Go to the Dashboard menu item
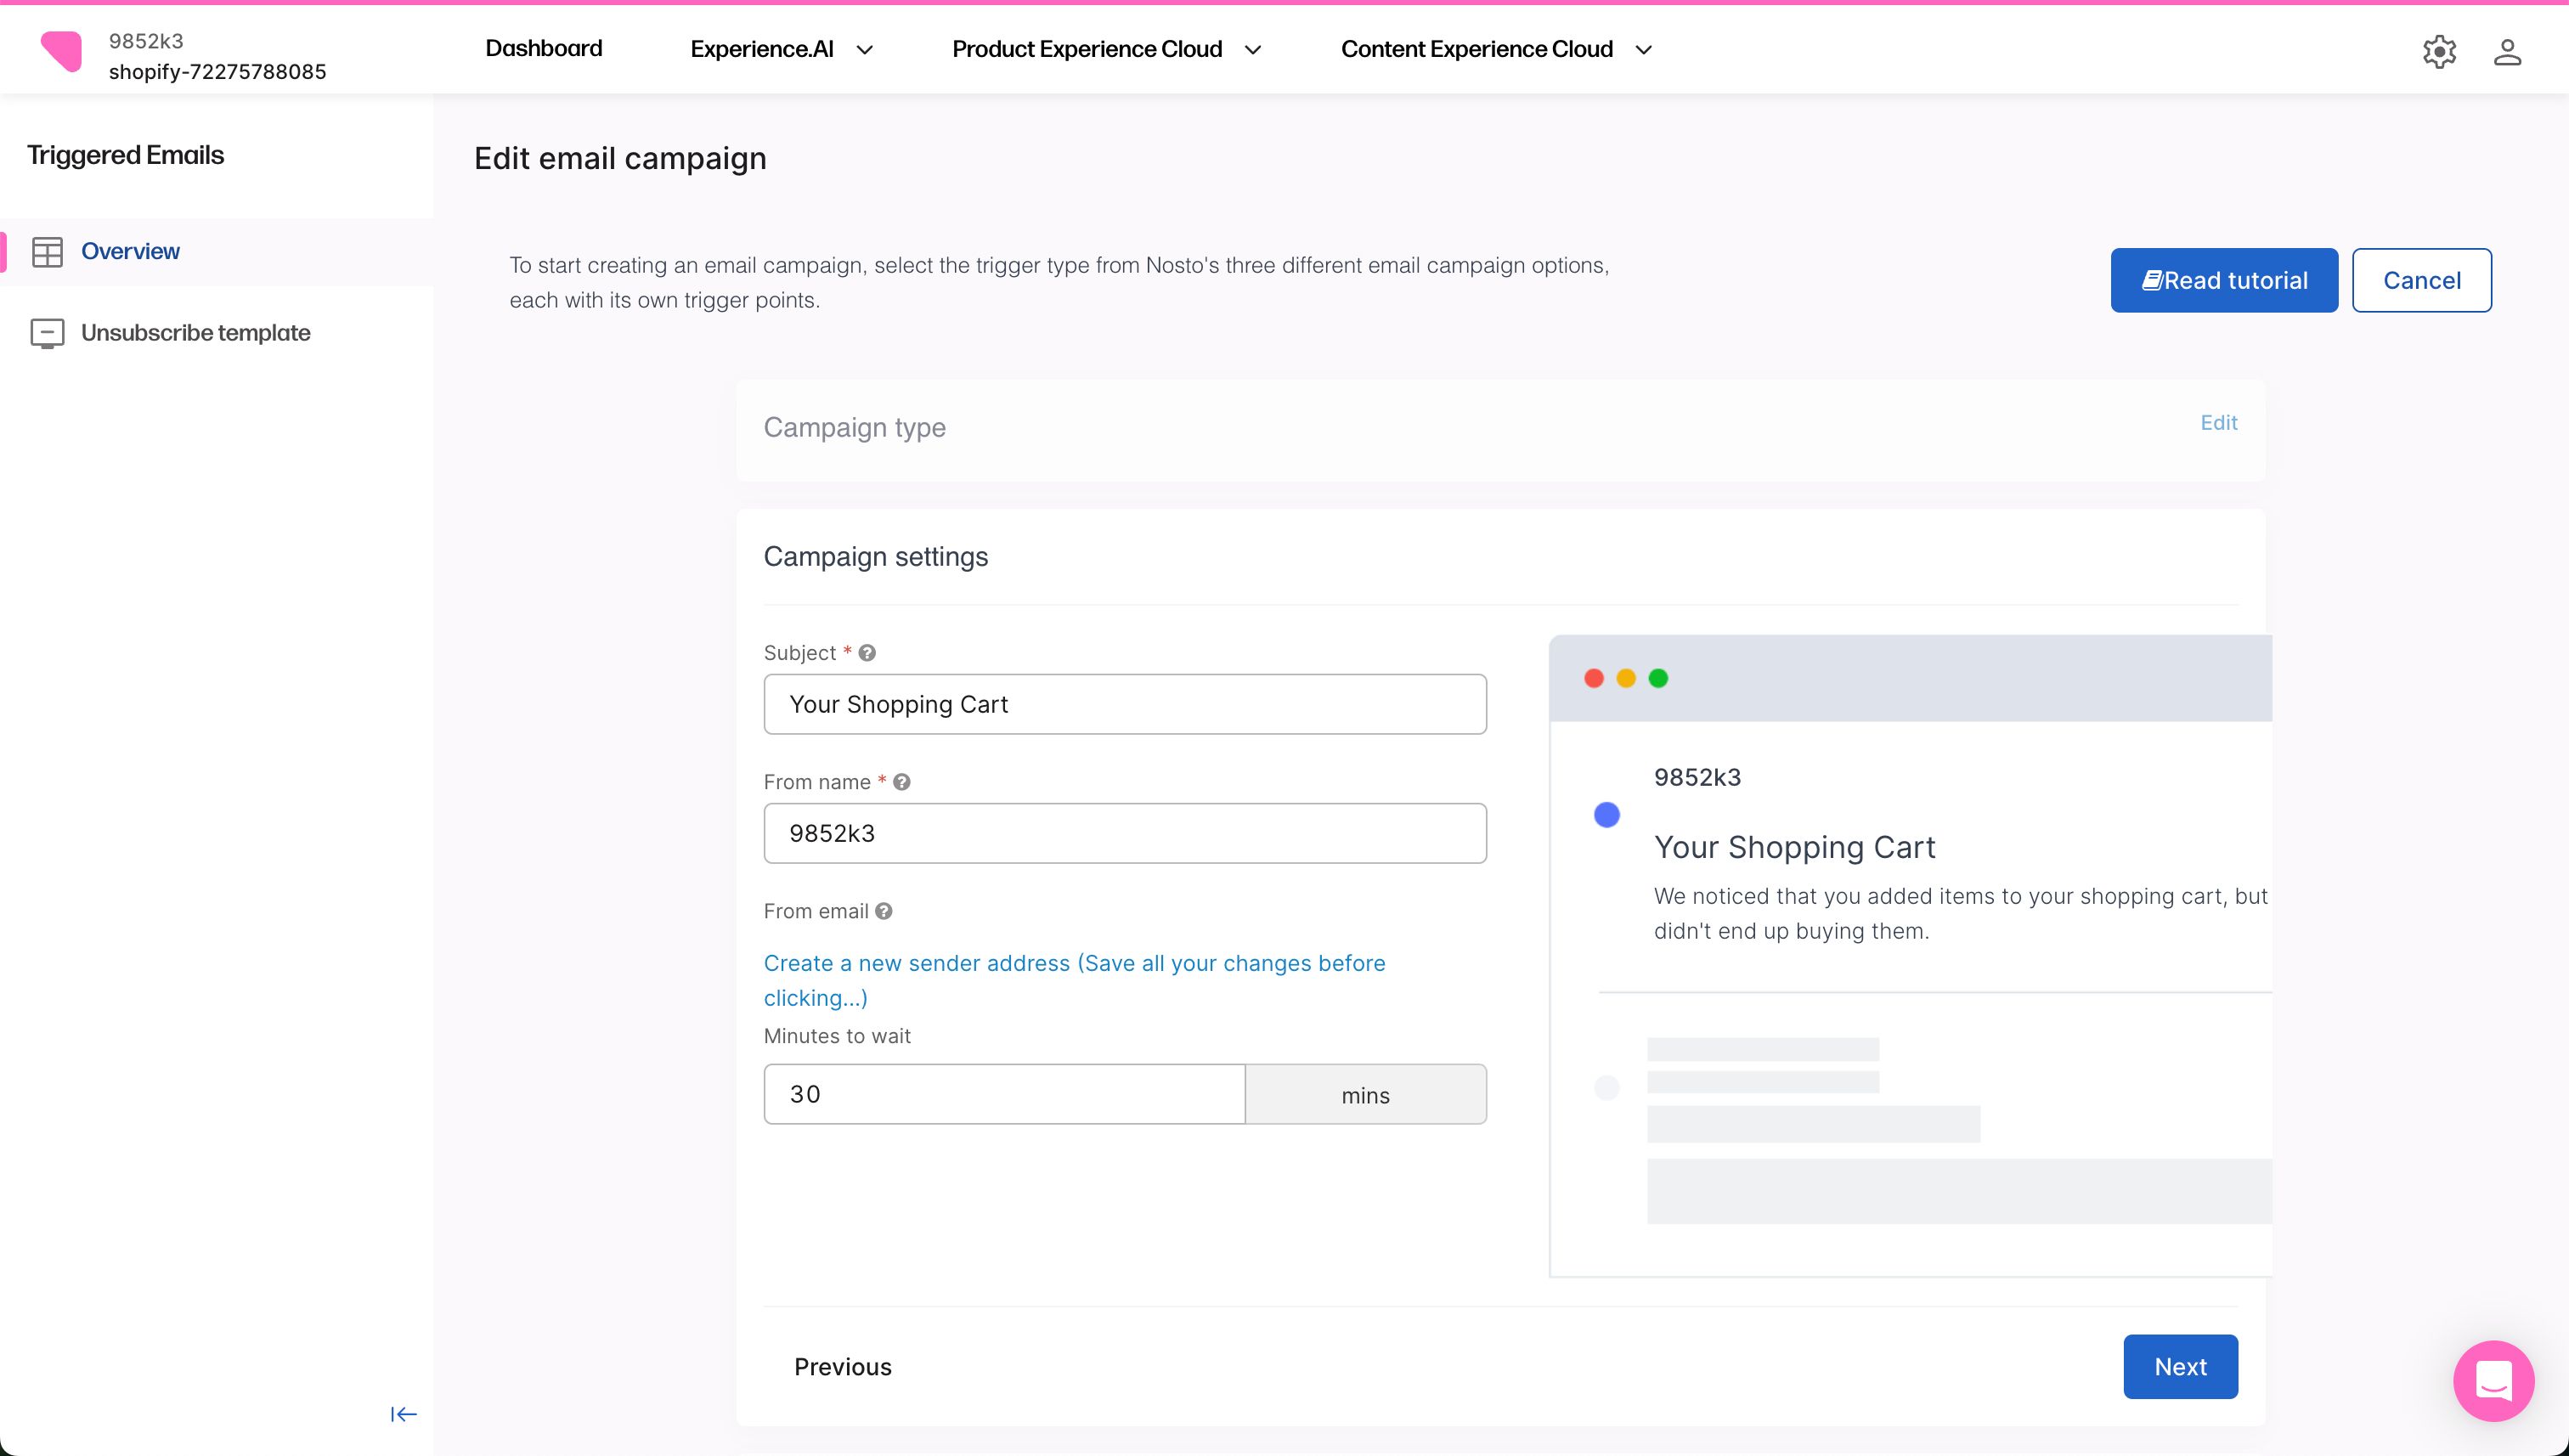Viewport: 2569px width, 1456px height. point(543,48)
